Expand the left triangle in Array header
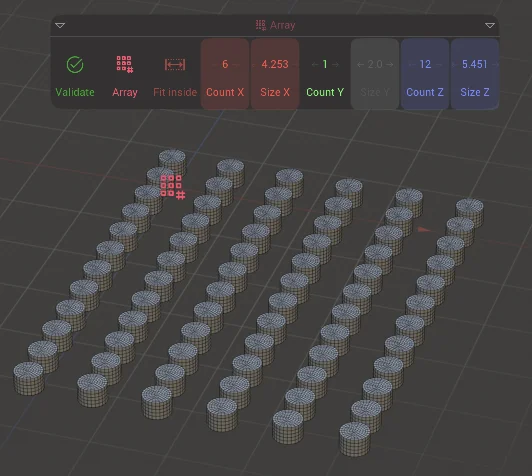Viewport: 532px width, 476px height. click(60, 25)
